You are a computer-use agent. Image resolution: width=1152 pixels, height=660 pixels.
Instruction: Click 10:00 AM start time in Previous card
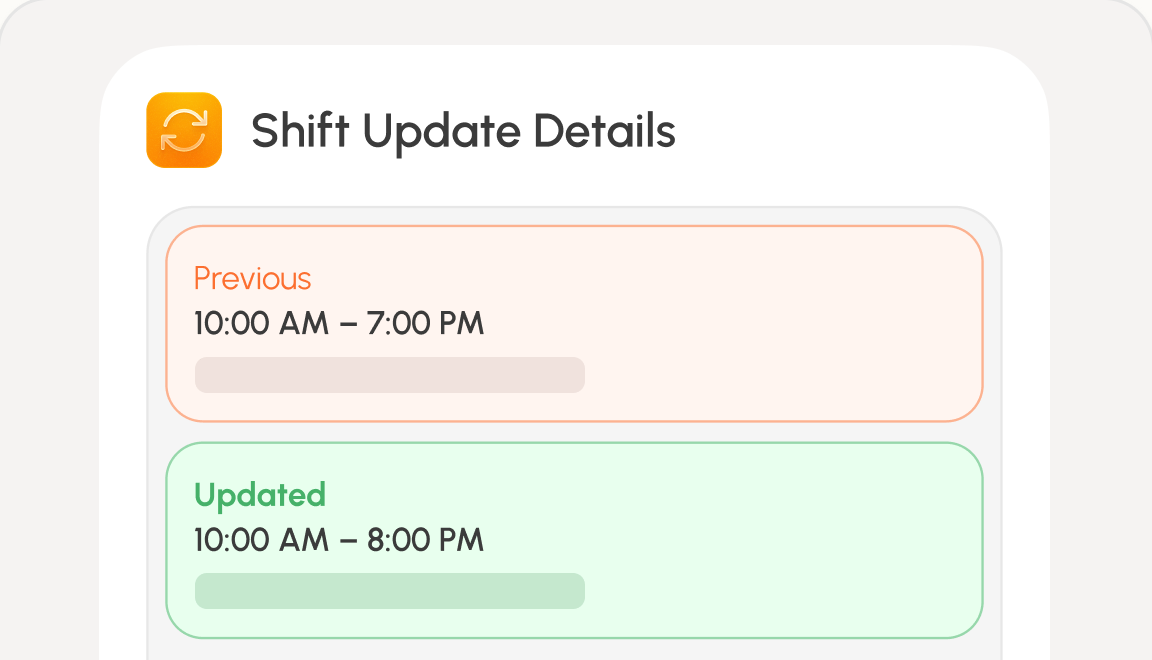(261, 323)
